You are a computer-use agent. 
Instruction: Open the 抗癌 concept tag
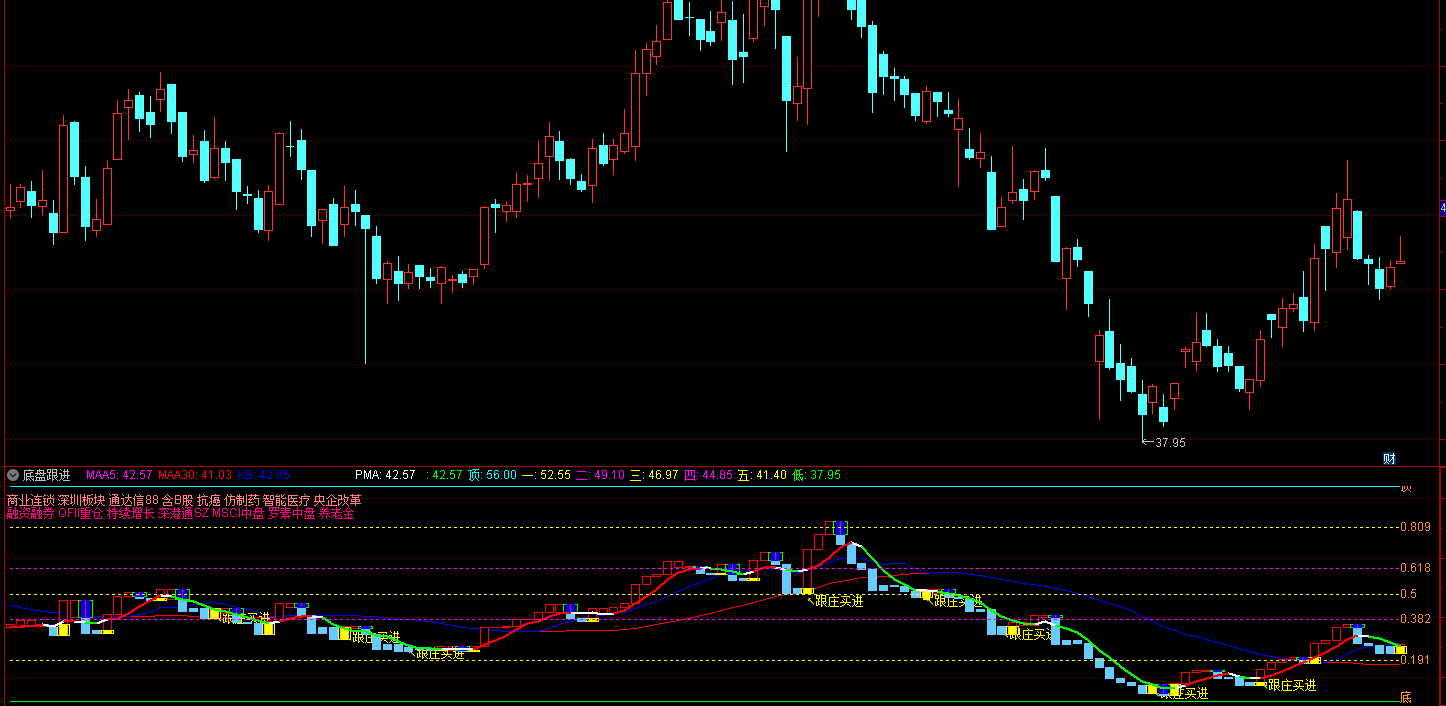point(208,500)
